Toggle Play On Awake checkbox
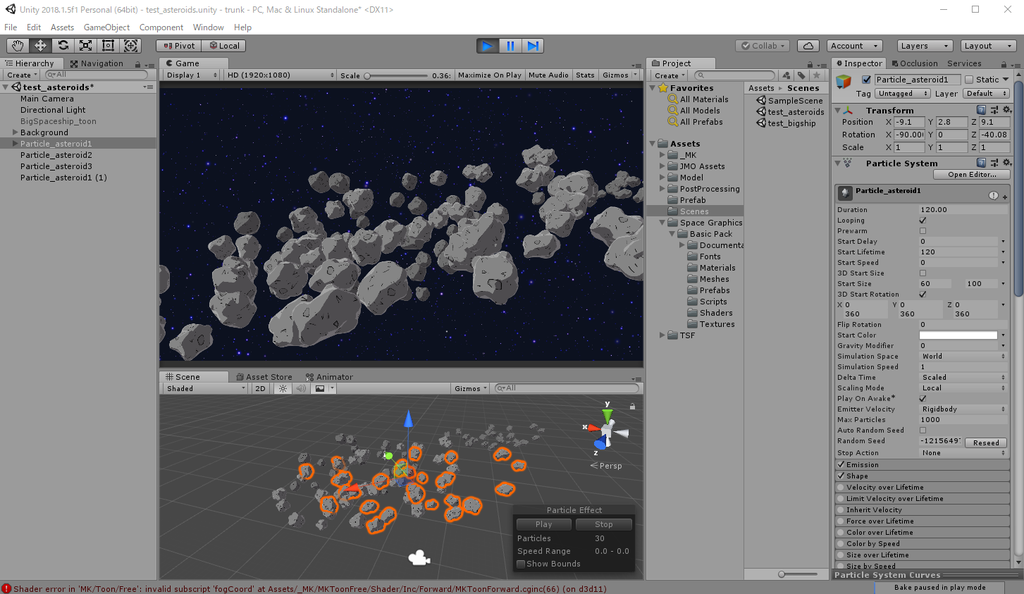Viewport: 1024px width, 594px height. pos(923,399)
